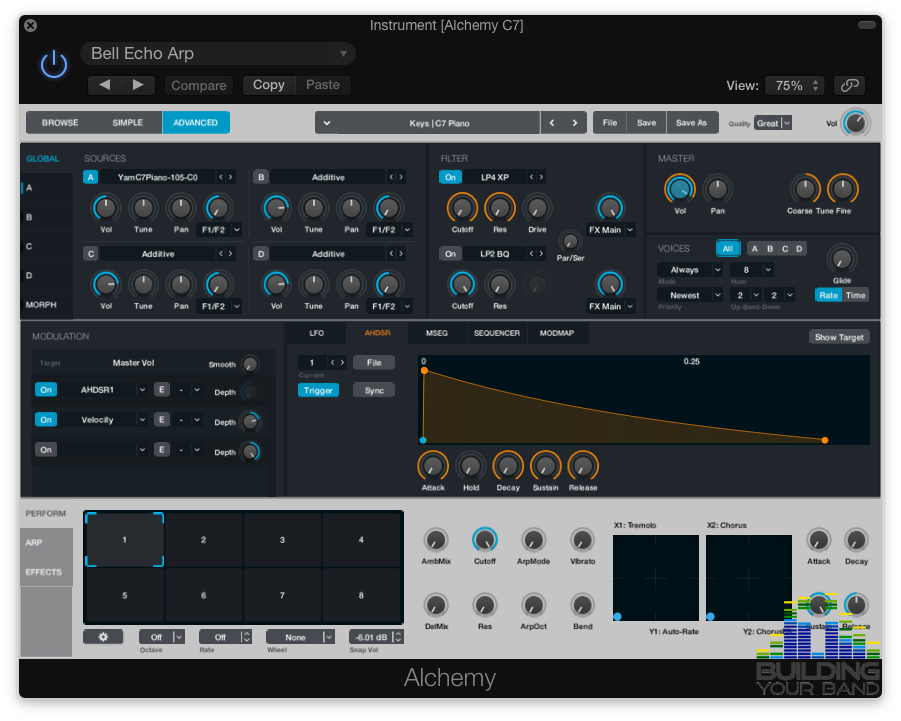
Task: Click the AHDSR Attack knob
Action: [x=433, y=466]
